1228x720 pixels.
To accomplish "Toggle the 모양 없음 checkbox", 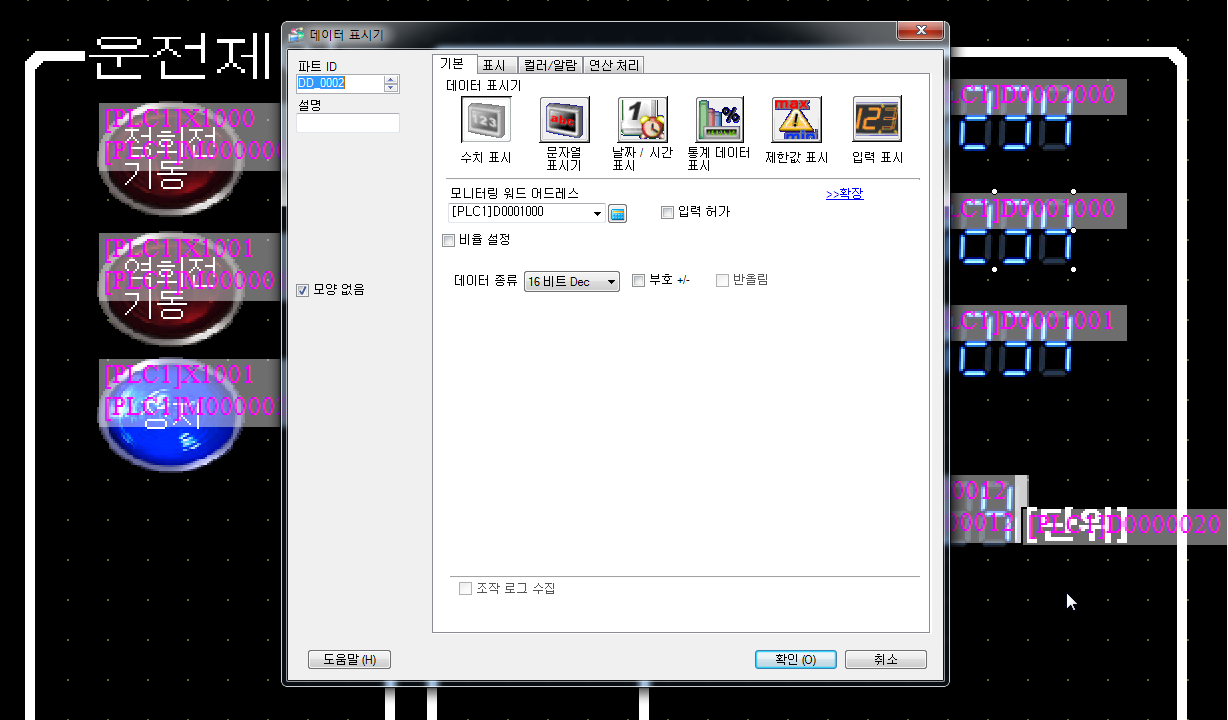I will click(x=304, y=290).
